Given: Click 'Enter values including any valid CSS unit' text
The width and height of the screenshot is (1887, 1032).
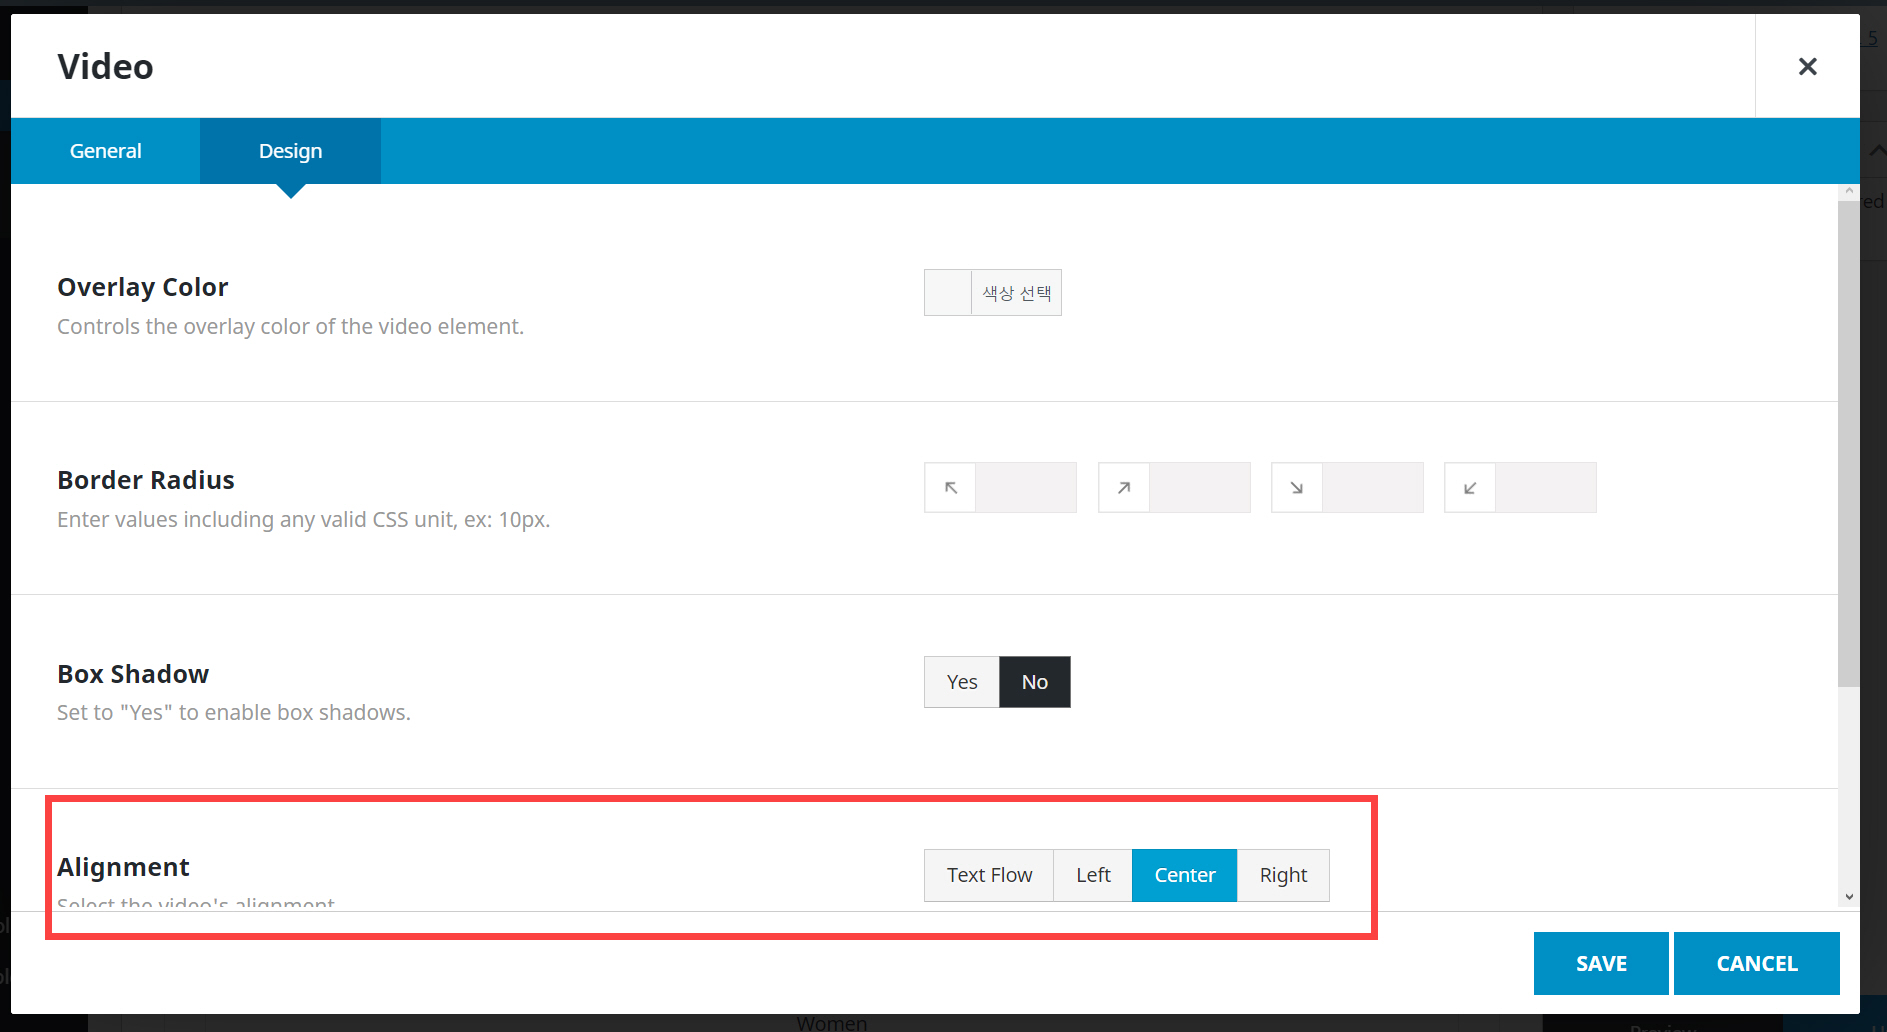Looking at the screenshot, I should tap(303, 520).
